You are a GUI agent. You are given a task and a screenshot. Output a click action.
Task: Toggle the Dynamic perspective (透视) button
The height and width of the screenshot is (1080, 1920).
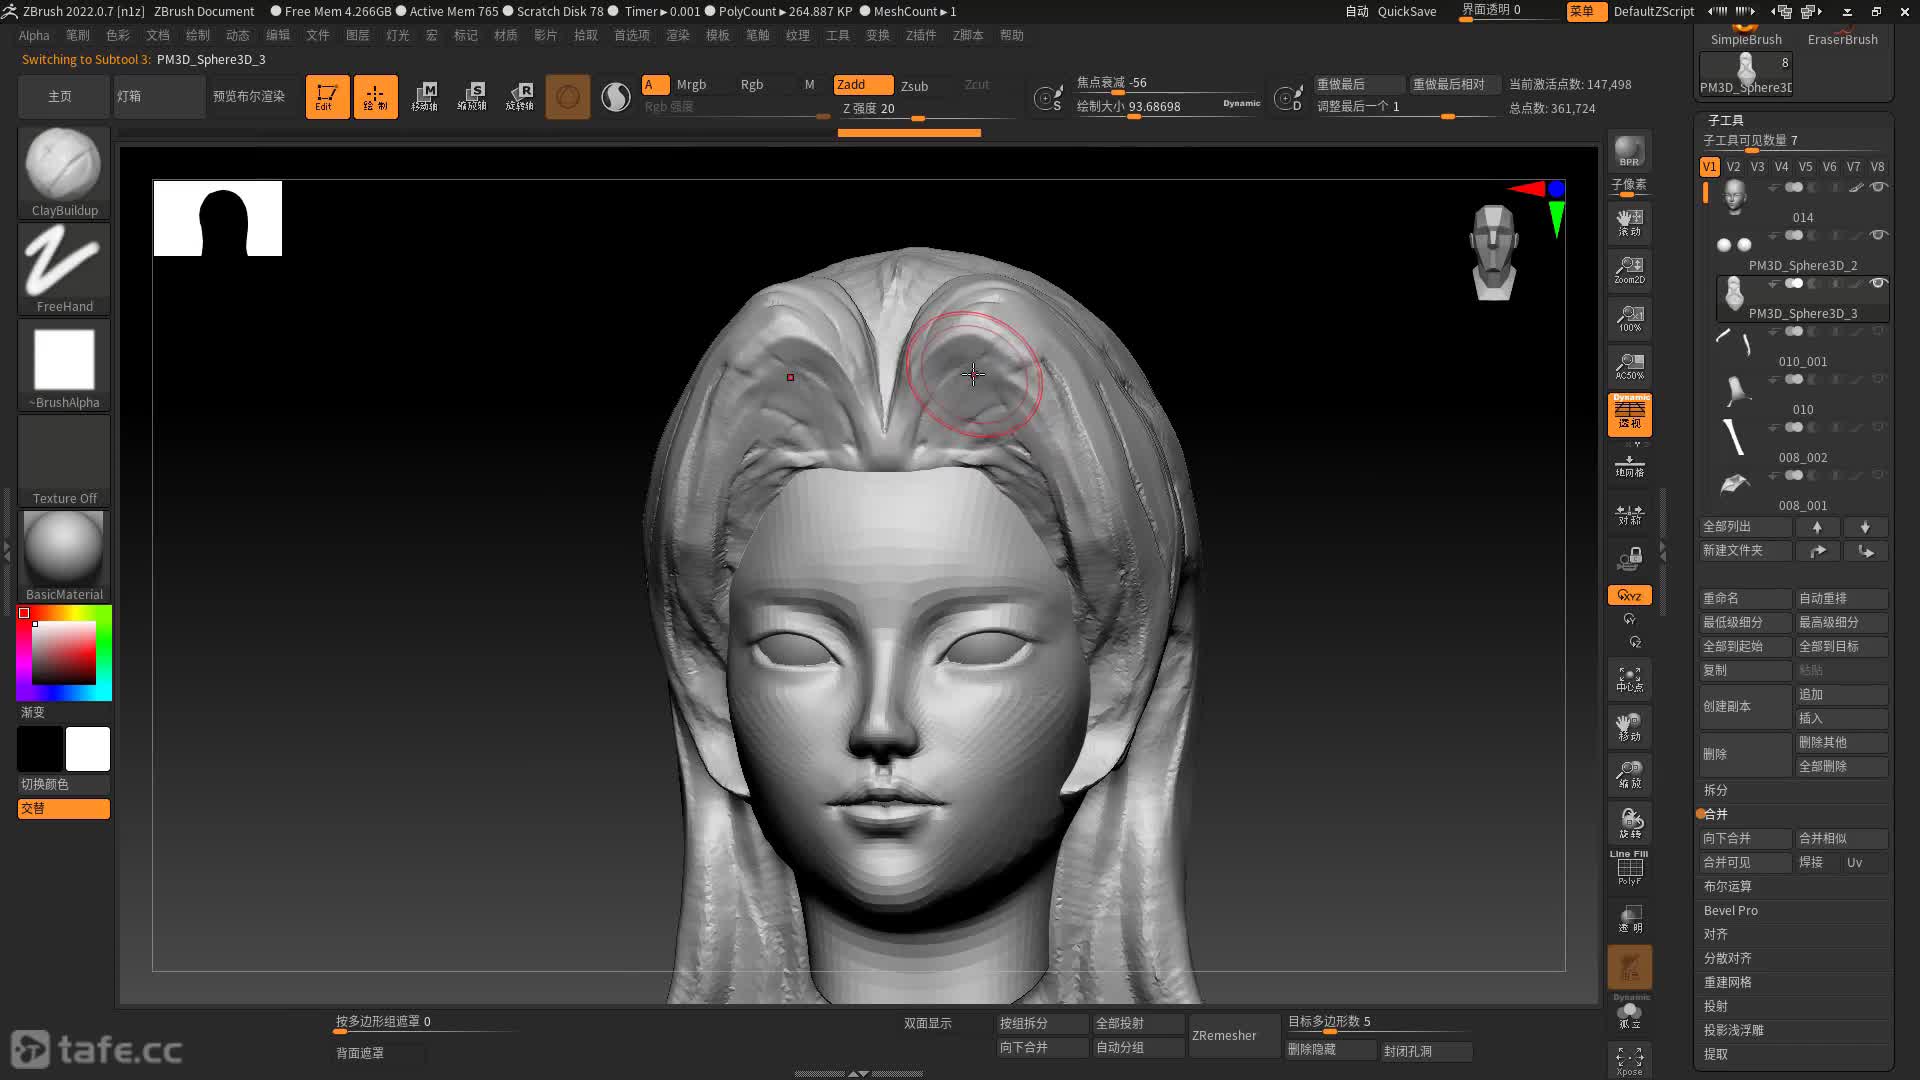click(x=1629, y=414)
